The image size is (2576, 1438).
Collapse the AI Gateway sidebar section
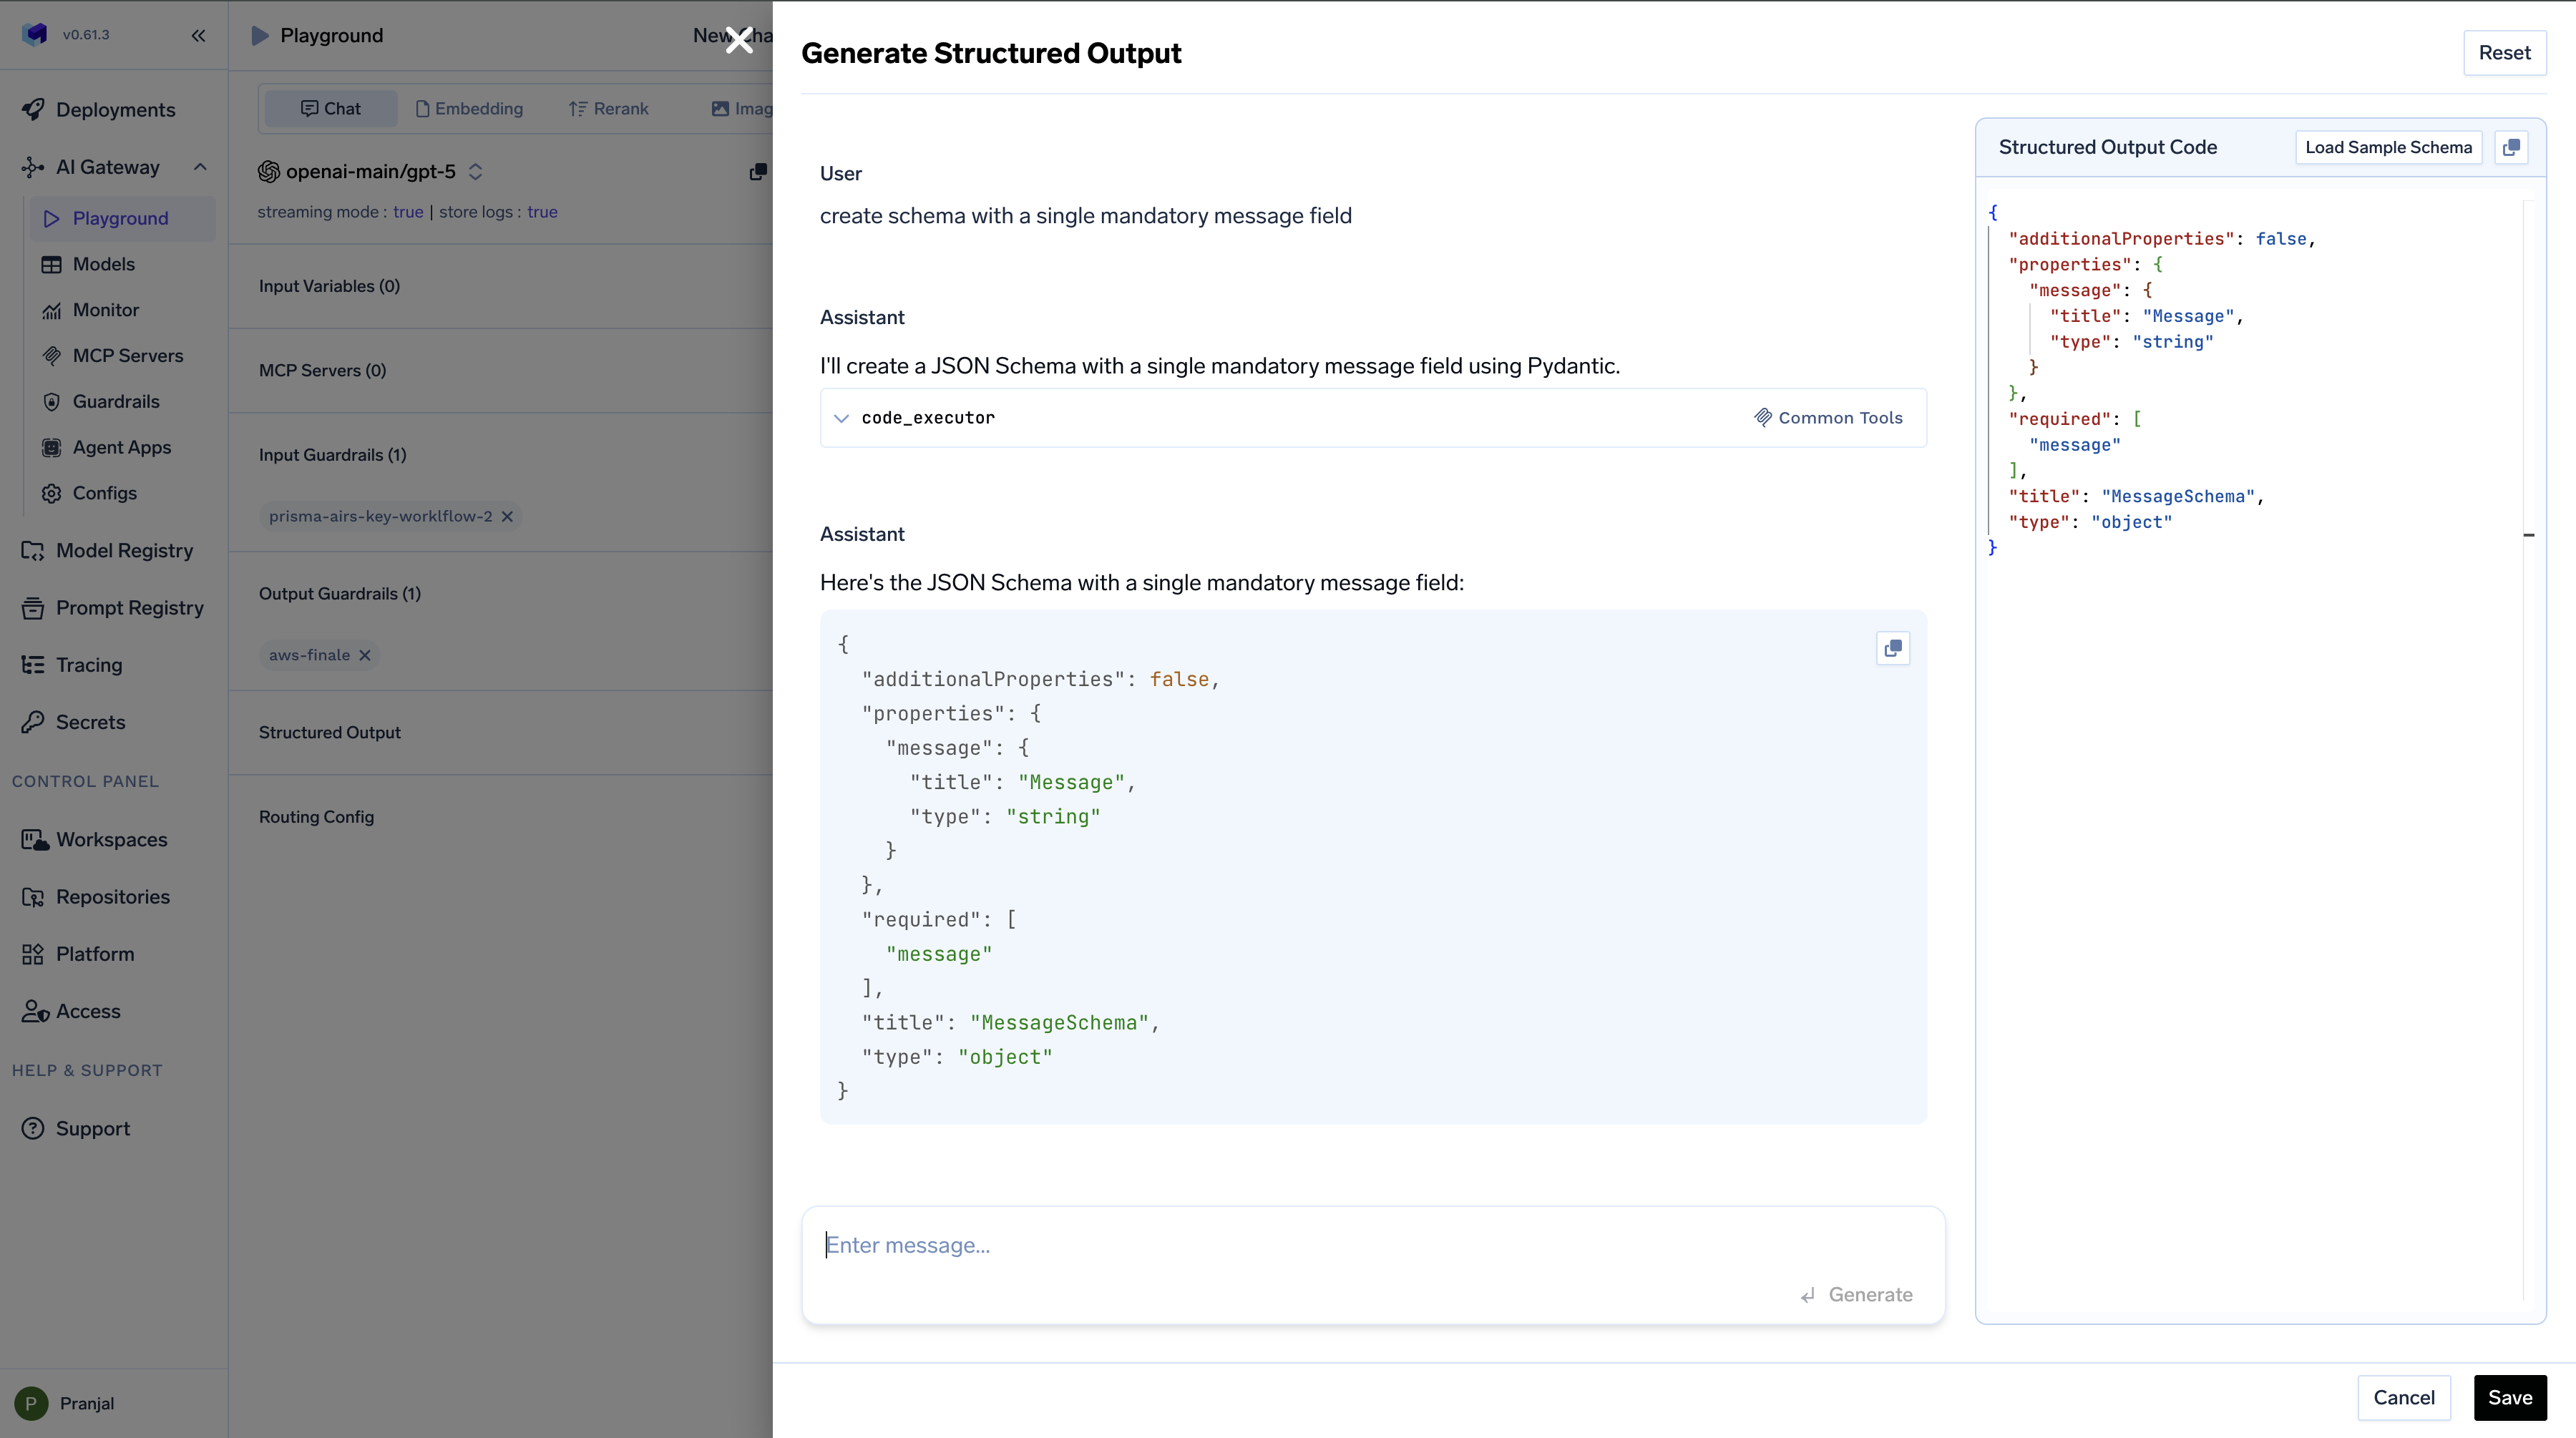click(200, 167)
